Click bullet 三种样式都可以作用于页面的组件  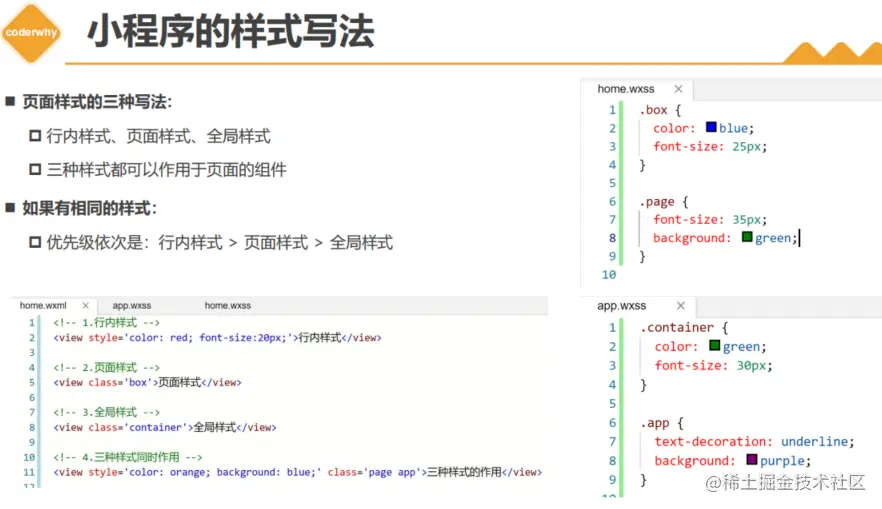coord(166,169)
